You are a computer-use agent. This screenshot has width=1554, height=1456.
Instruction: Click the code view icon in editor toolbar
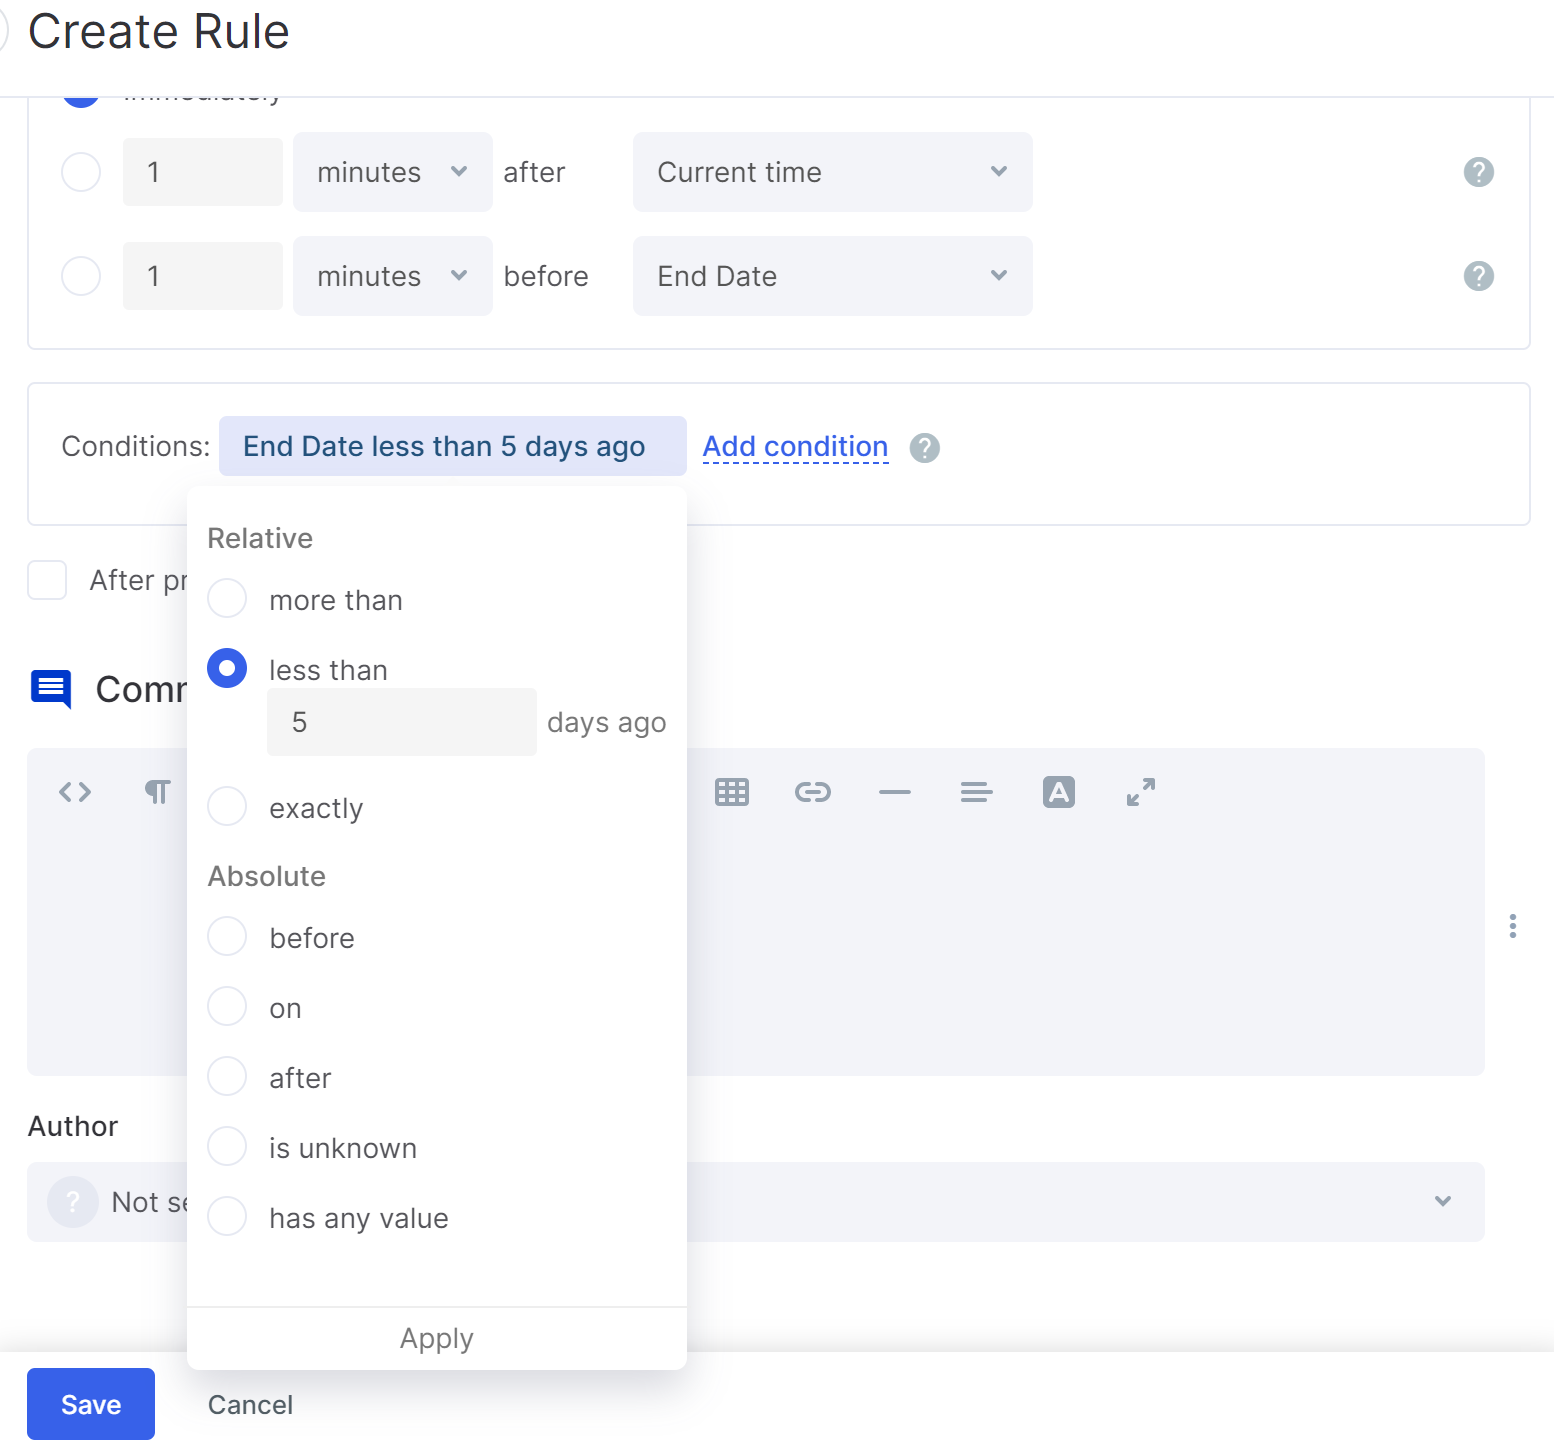click(75, 792)
